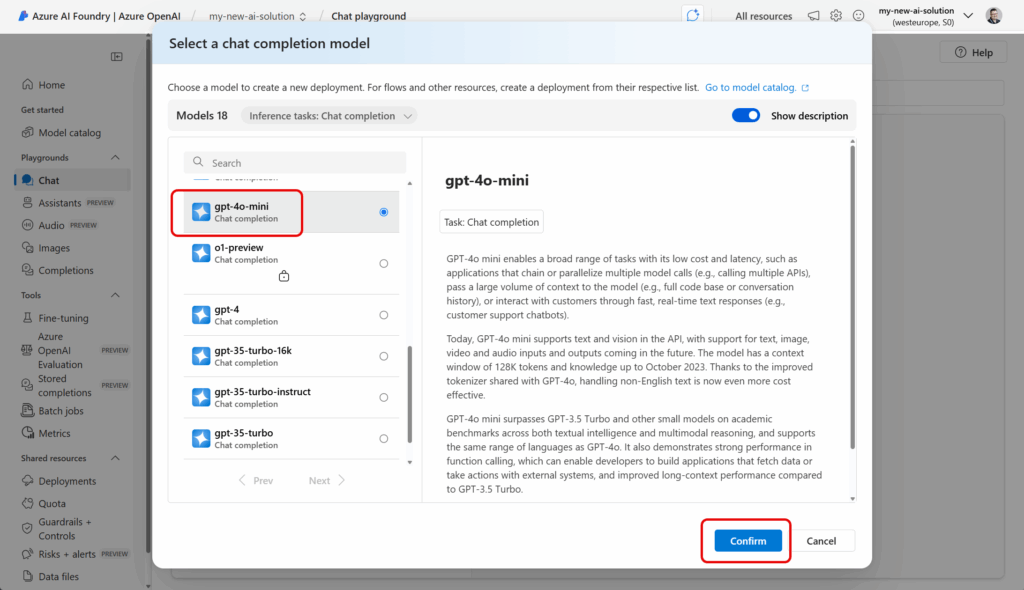Click the description panel scroll-down arrow
This screenshot has height=590, width=1024.
tap(852, 499)
